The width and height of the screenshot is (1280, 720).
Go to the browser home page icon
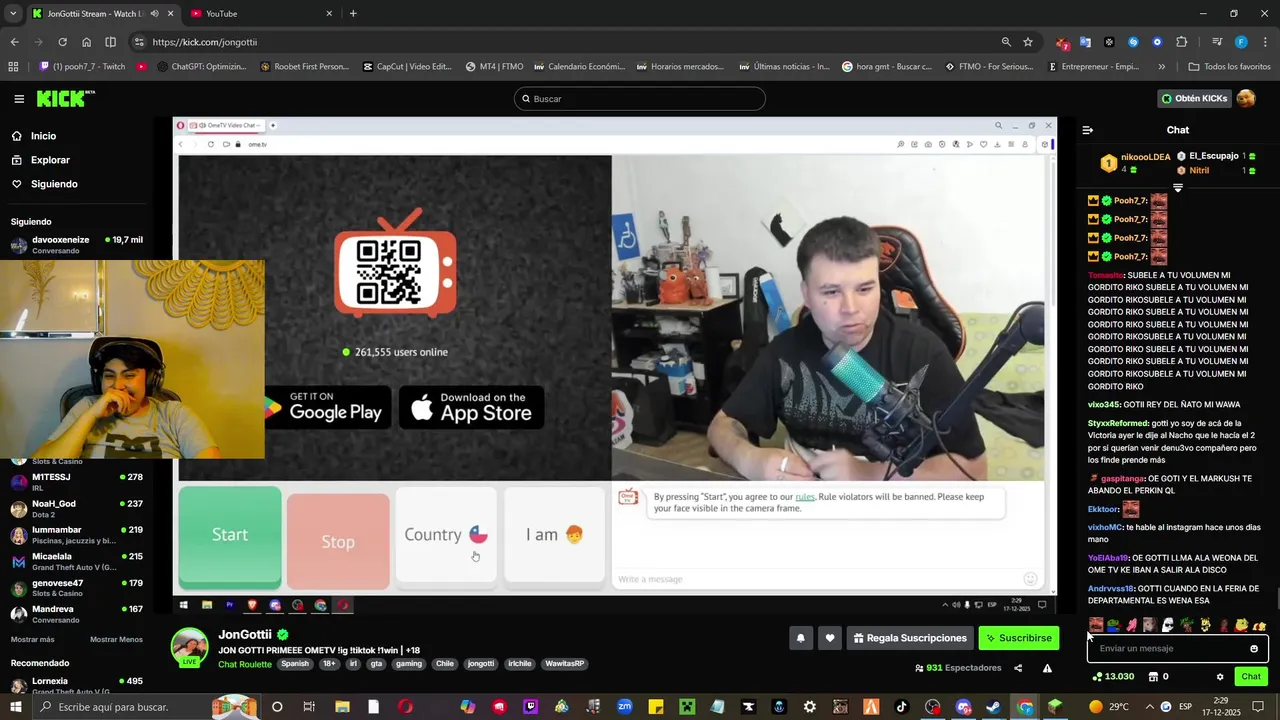point(86,42)
